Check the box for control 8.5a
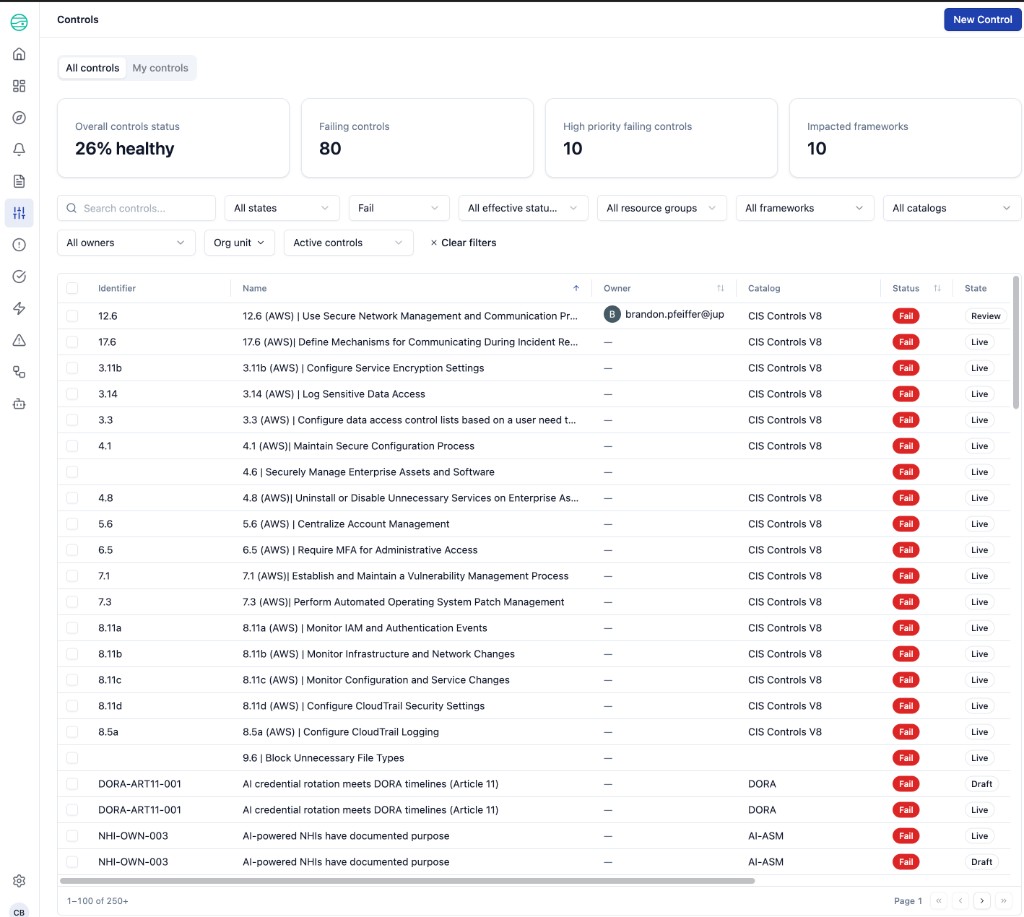The image size is (1024, 917). pos(72,732)
